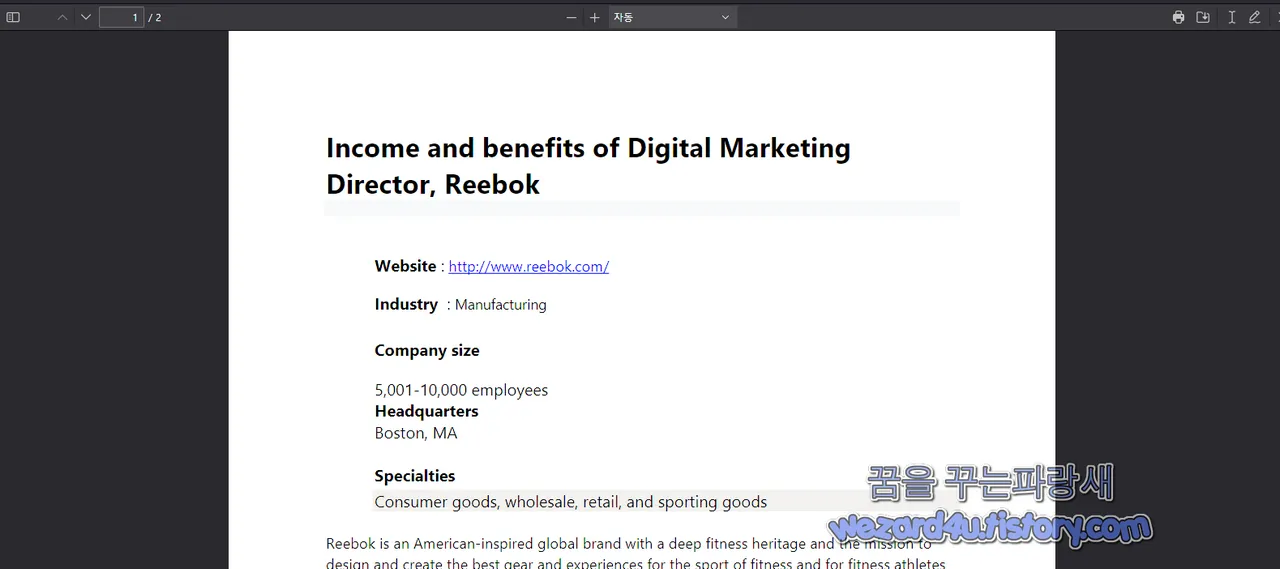Click the 'Headquarters' heading
Screen dimensions: 1280x569
pos(426,411)
